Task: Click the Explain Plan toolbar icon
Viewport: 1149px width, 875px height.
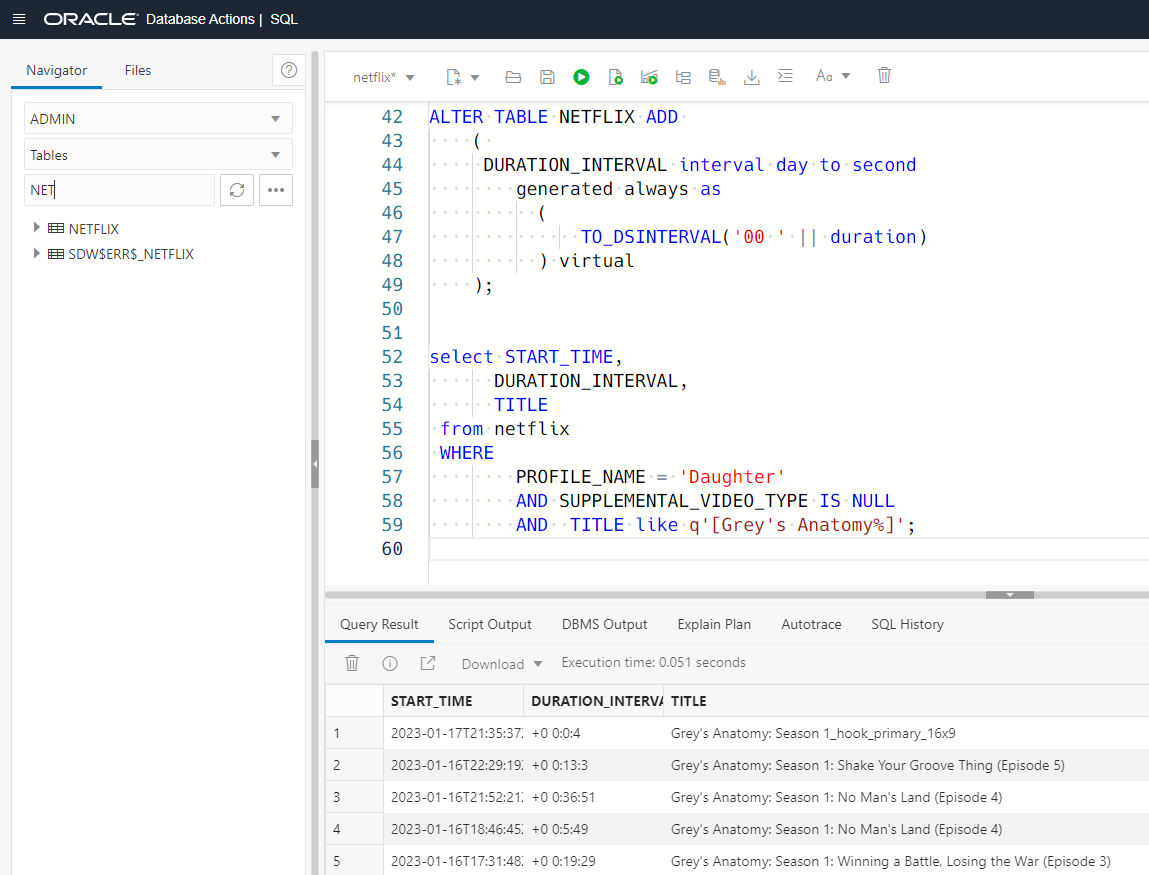Action: coord(683,77)
